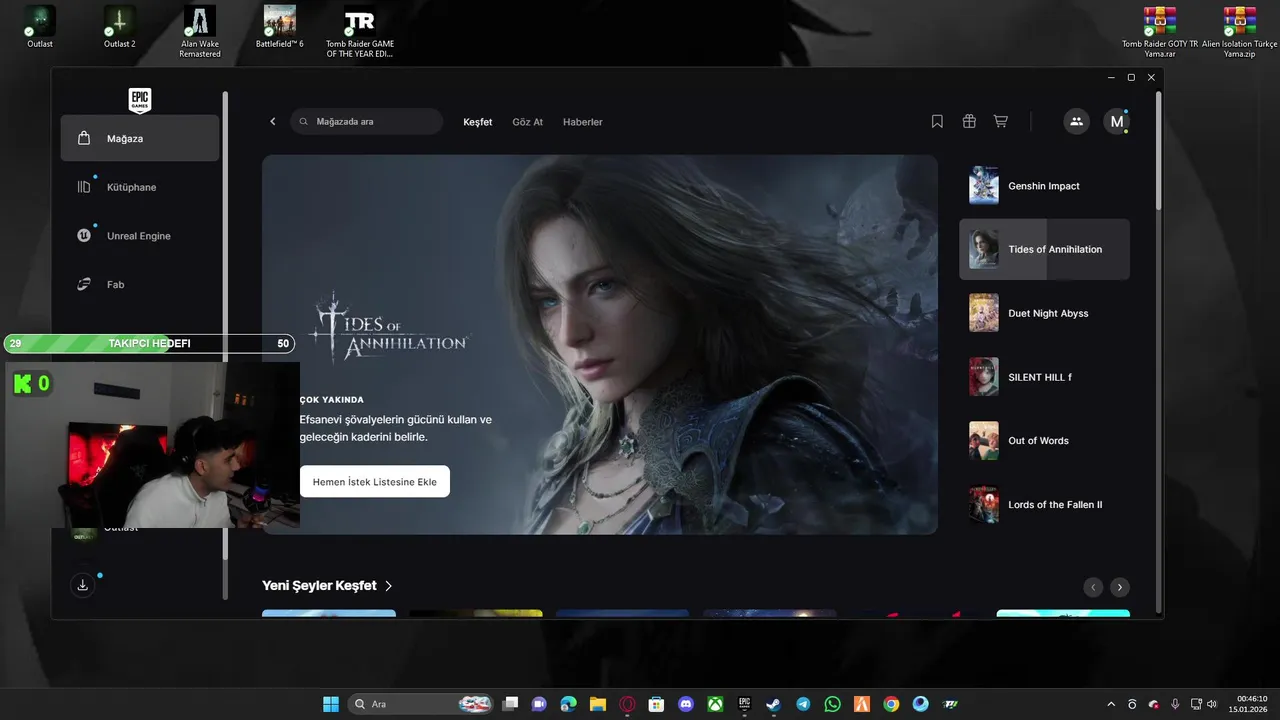1280x720 pixels.
Task: Open Microsoft Store from the taskbar
Action: pos(657,704)
